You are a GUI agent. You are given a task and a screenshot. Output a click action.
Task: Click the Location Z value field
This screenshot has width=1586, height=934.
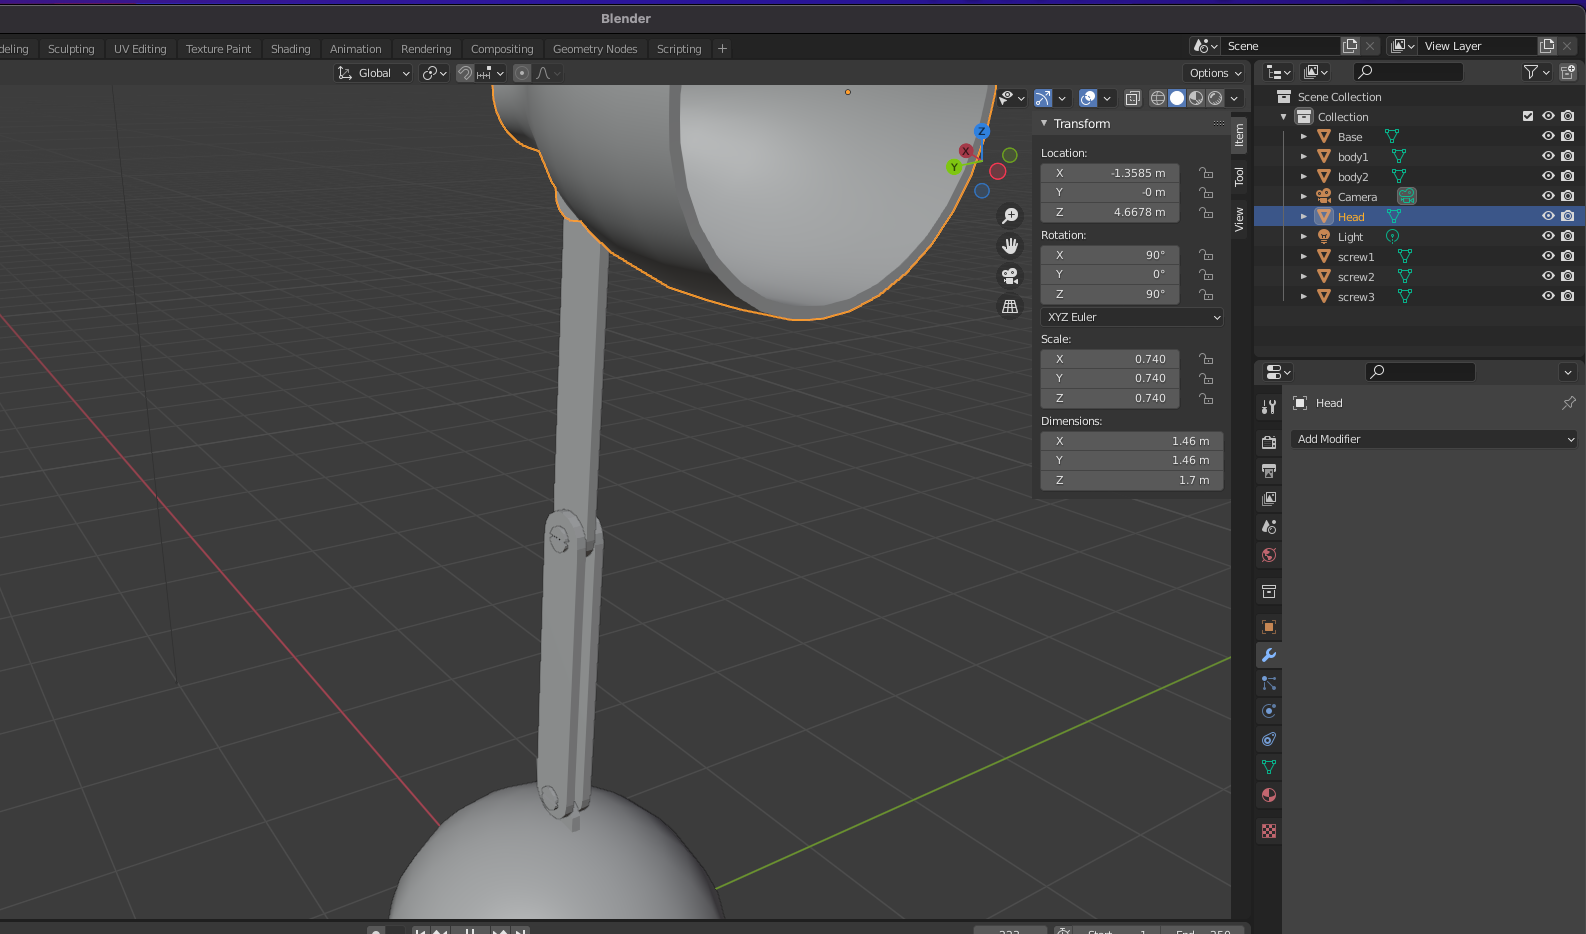[x=1110, y=212]
